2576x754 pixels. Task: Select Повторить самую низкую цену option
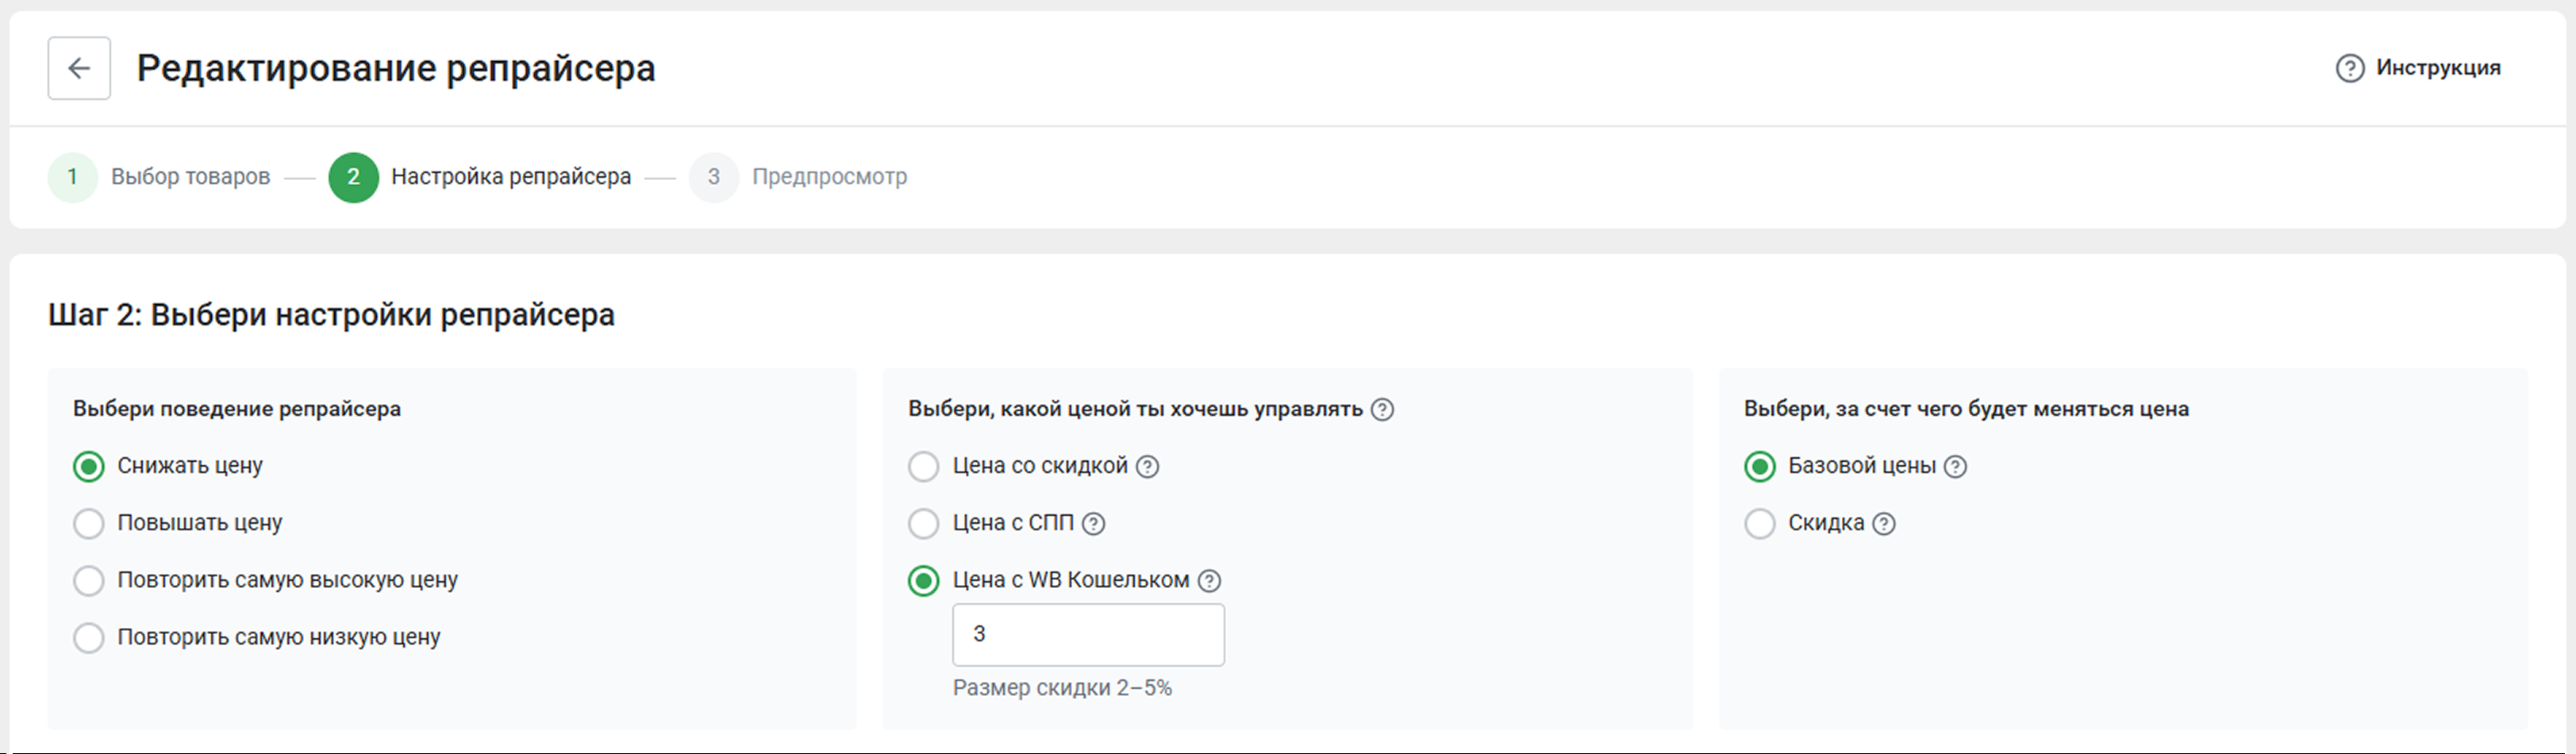coord(89,637)
